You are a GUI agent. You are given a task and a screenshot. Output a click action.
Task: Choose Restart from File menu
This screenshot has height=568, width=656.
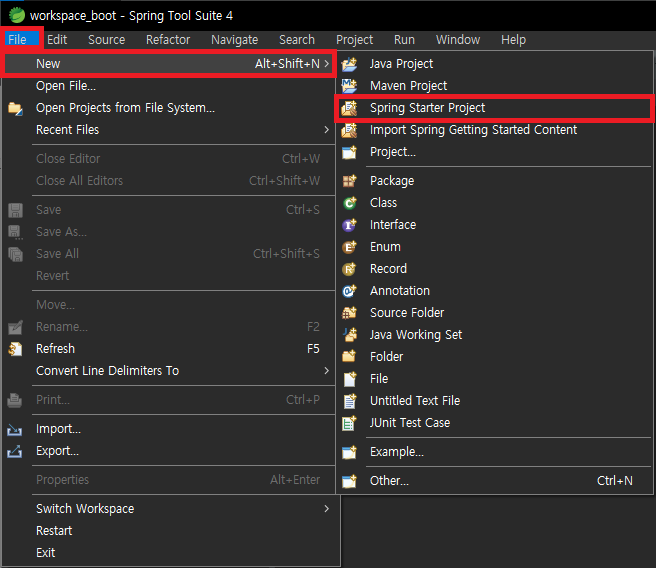tap(169, 531)
